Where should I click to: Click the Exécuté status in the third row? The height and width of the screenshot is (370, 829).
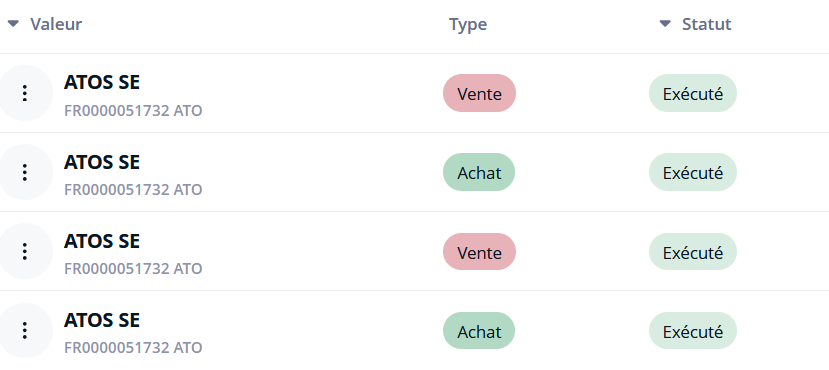693,252
